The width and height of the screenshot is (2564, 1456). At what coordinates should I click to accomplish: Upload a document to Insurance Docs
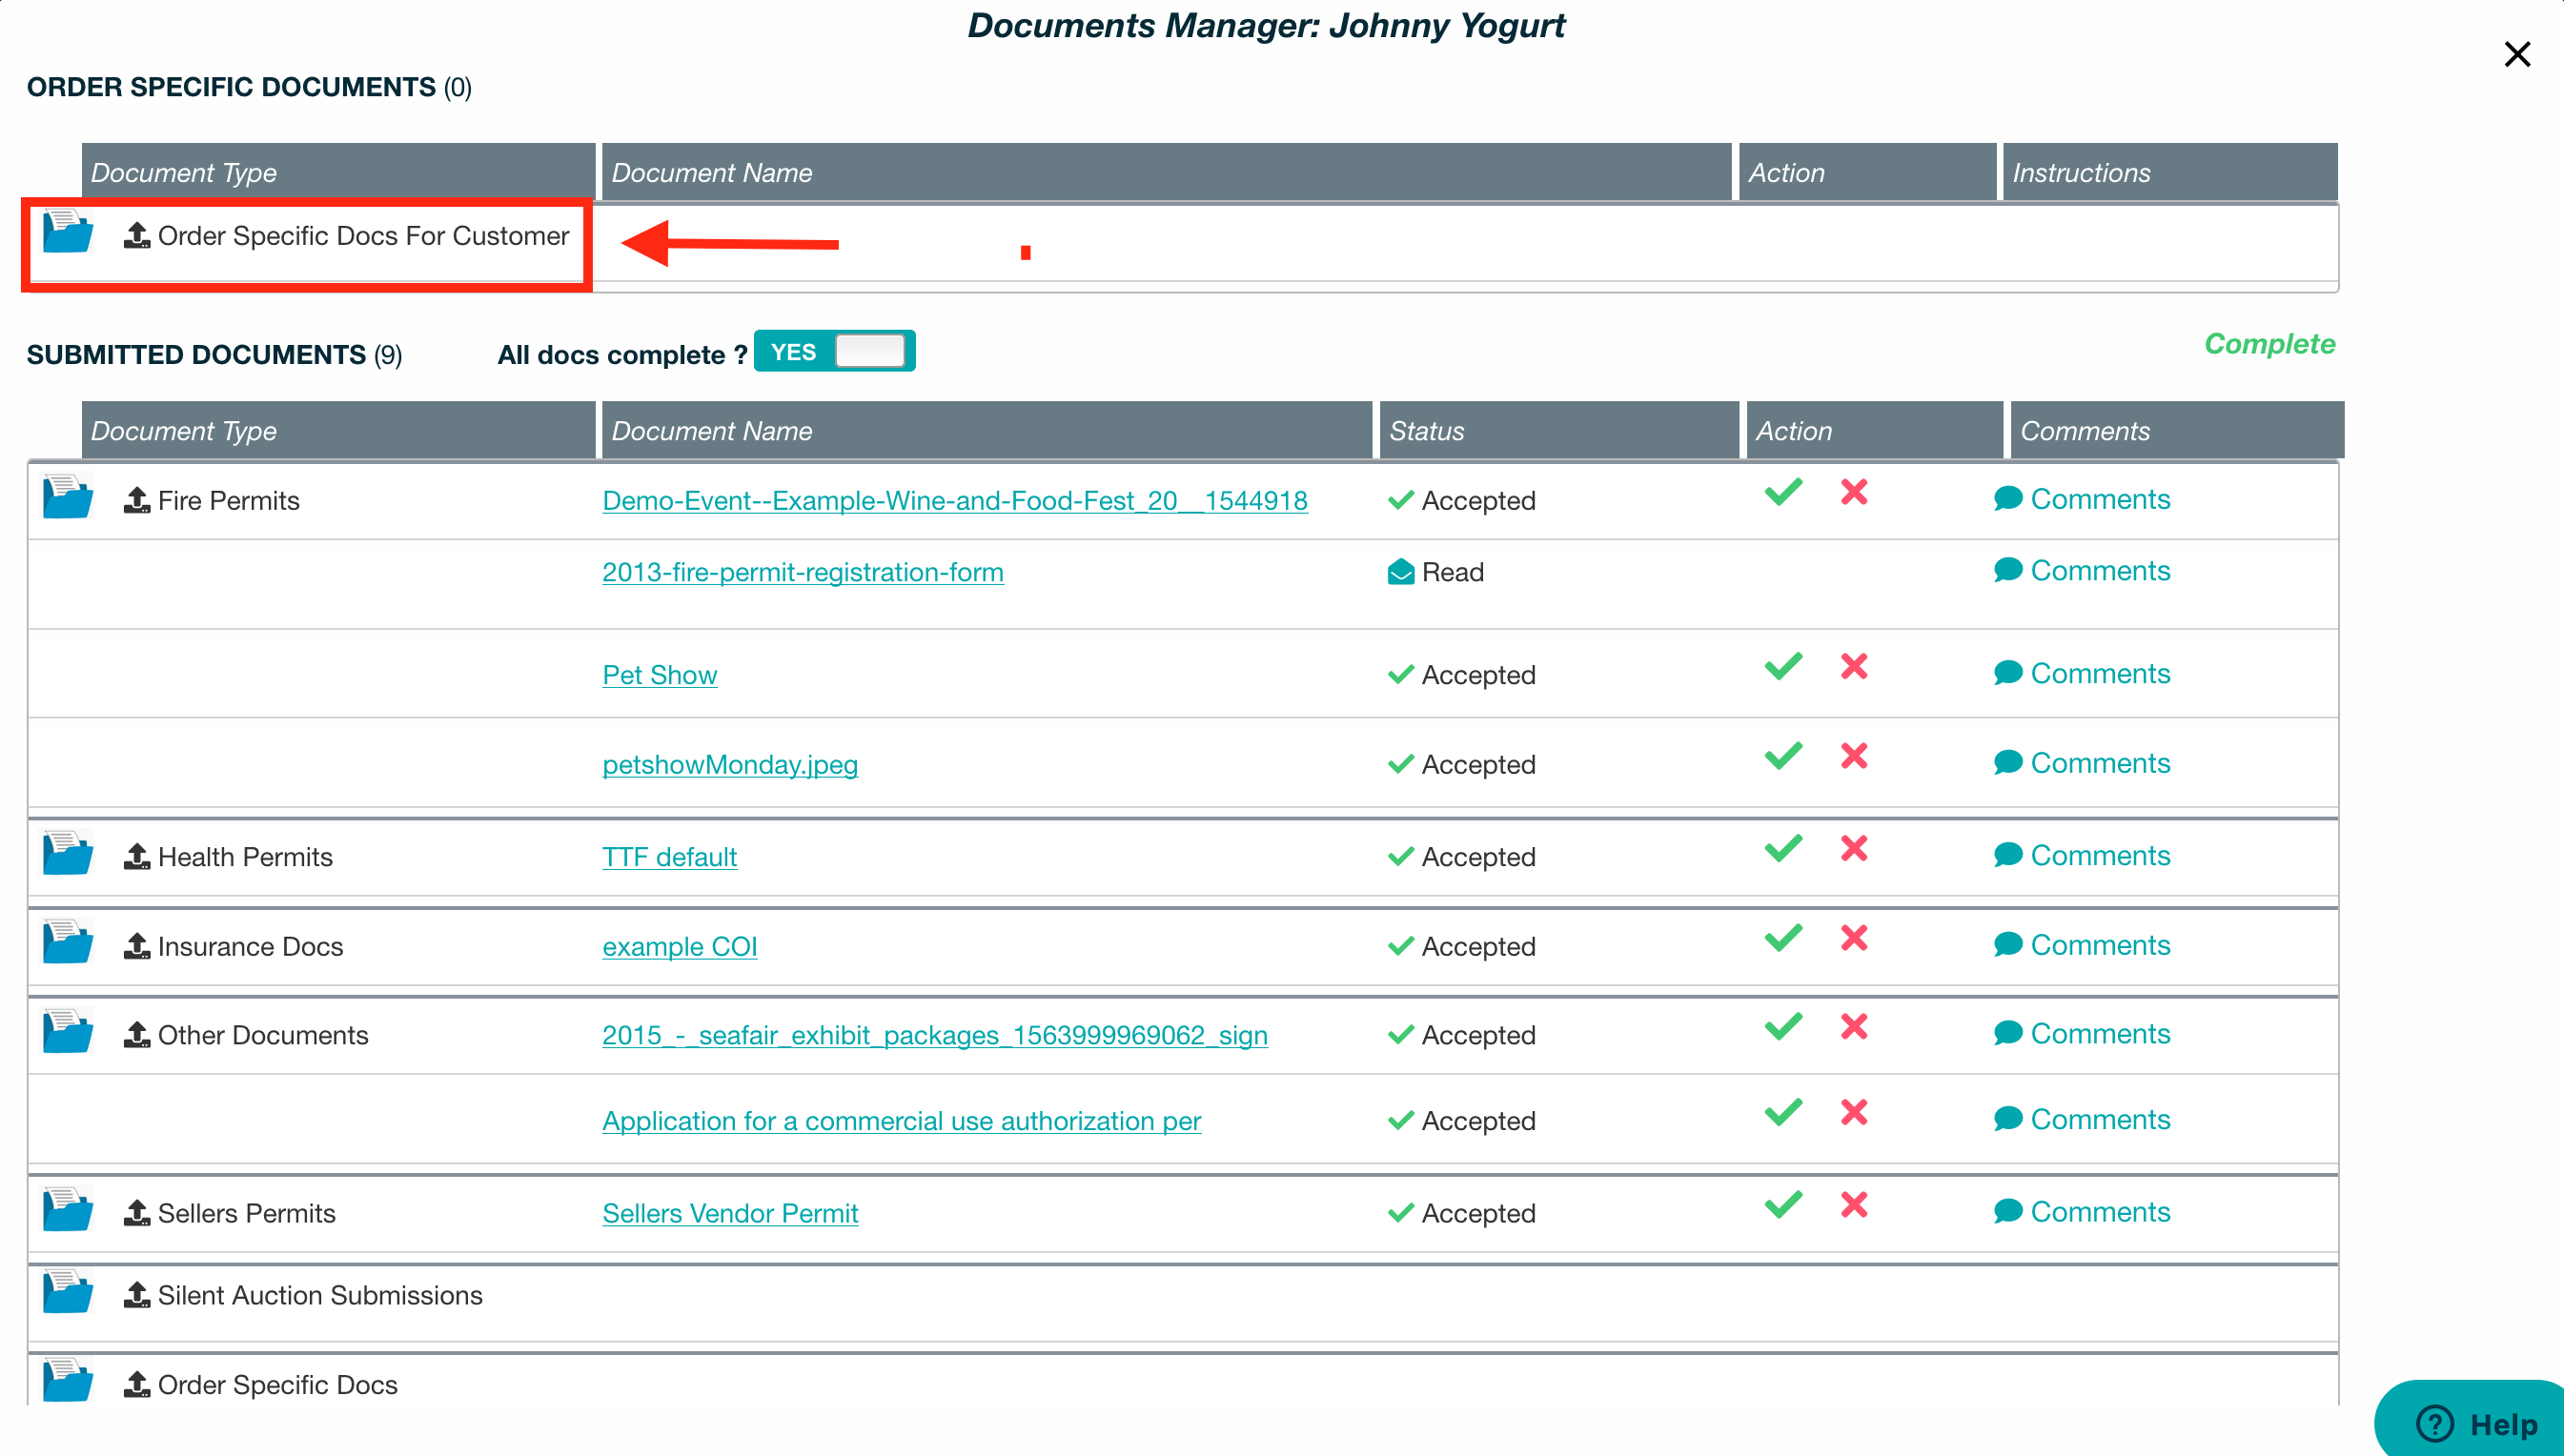coord(137,946)
